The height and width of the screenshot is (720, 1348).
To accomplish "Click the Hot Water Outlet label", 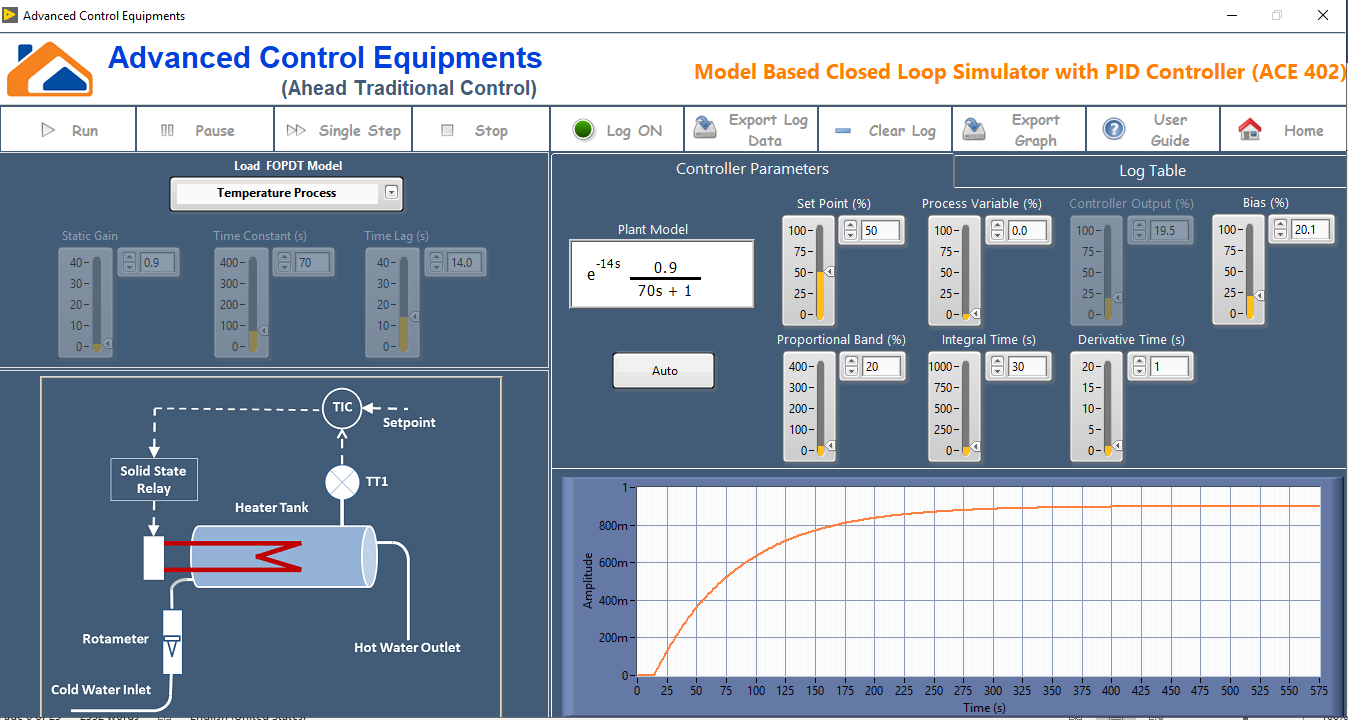I will pos(407,647).
